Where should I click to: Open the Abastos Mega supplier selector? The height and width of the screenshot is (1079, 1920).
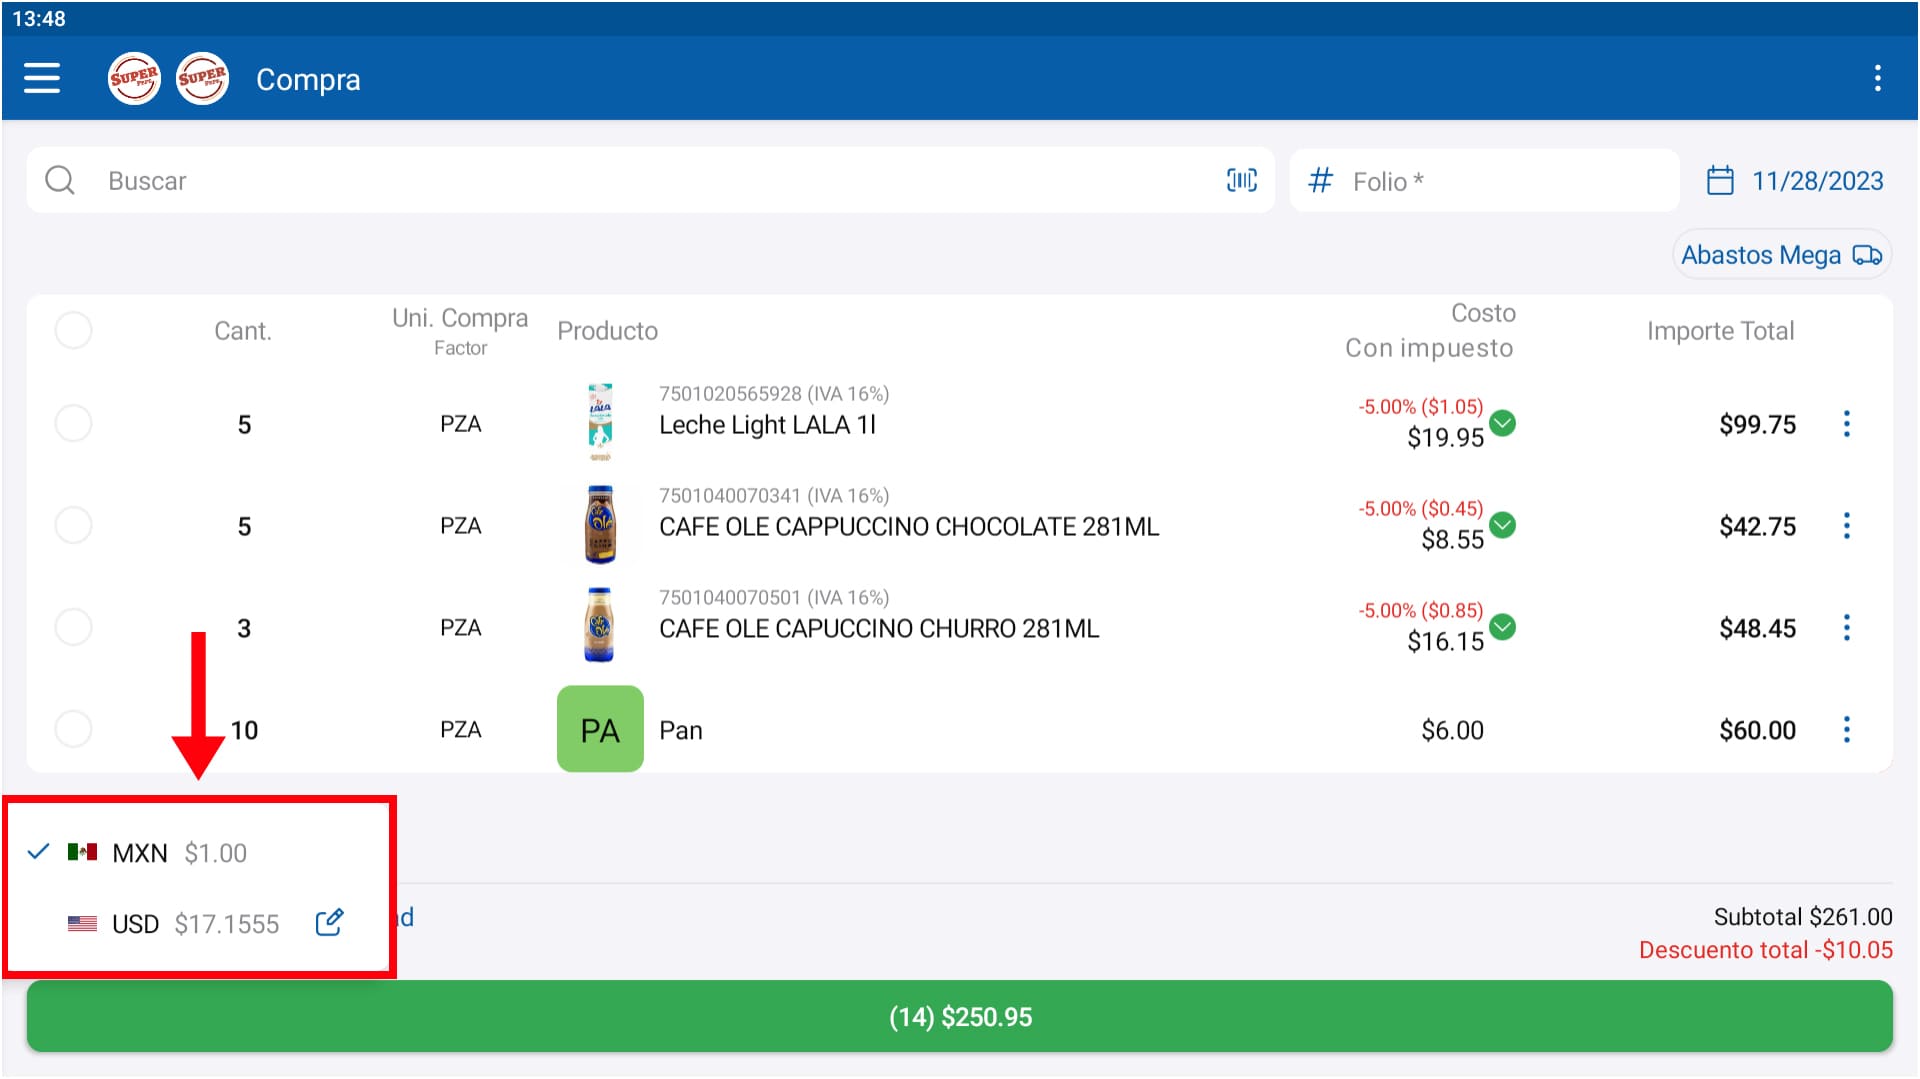(1780, 255)
